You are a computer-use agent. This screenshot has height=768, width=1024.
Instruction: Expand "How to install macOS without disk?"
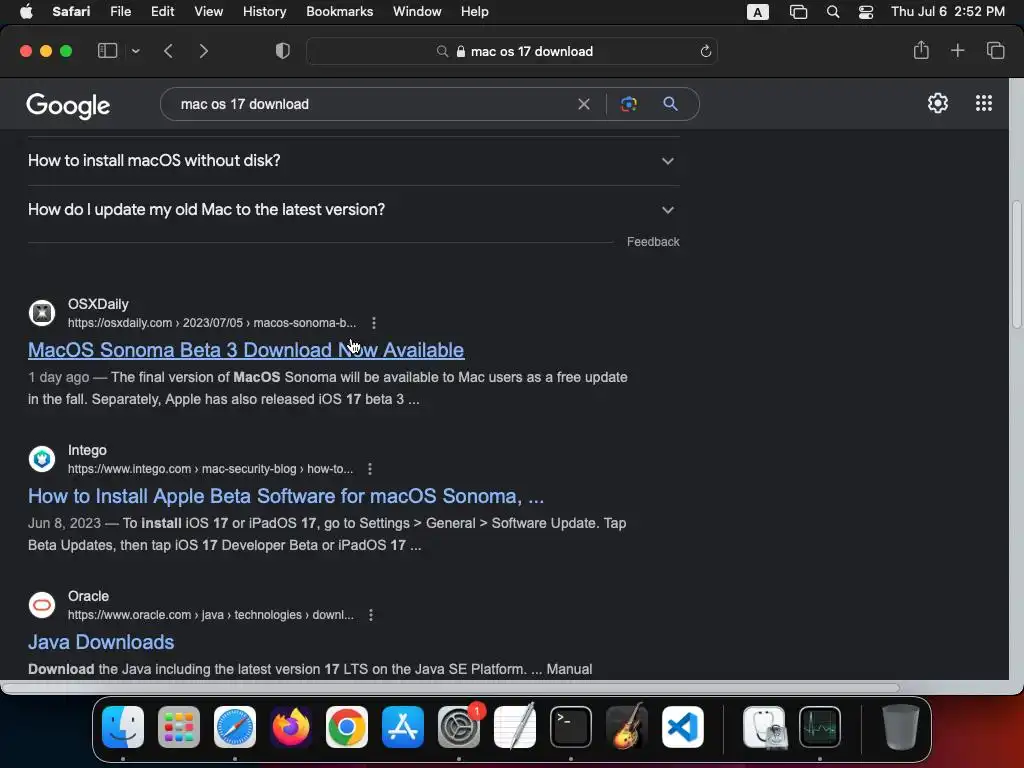(x=353, y=161)
